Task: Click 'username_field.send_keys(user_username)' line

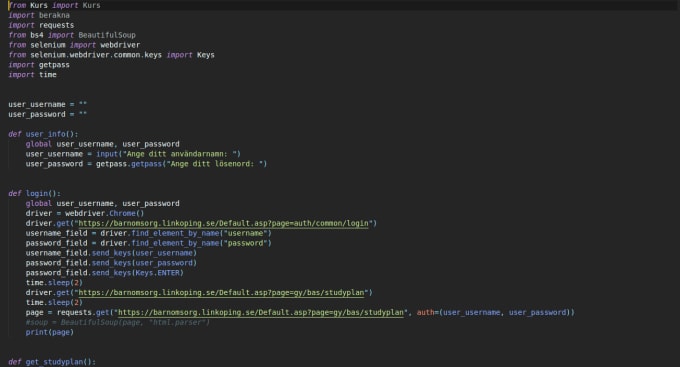Action: (x=111, y=253)
